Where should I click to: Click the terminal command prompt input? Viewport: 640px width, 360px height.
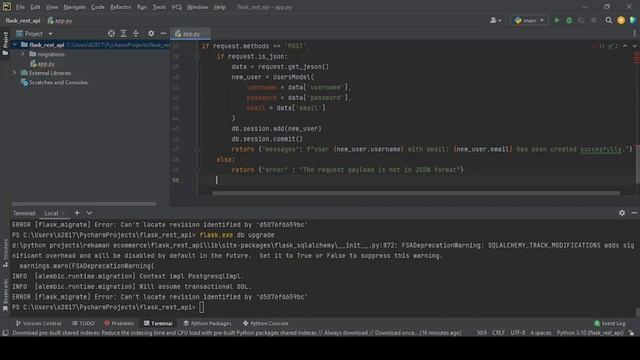pyautogui.click(x=202, y=307)
